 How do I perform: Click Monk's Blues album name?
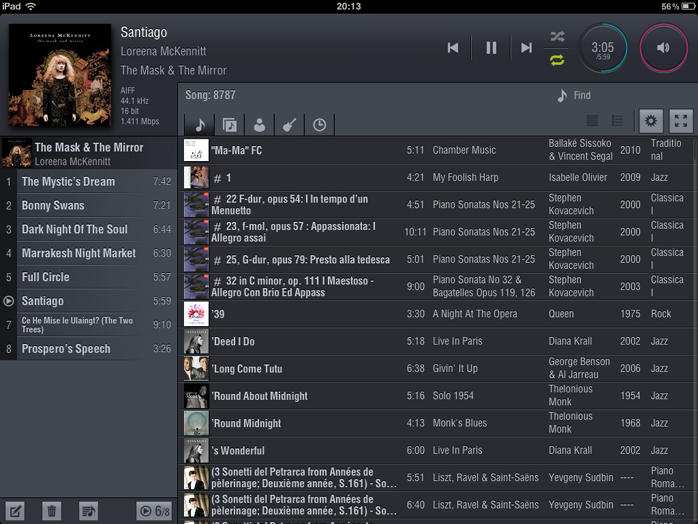click(459, 423)
